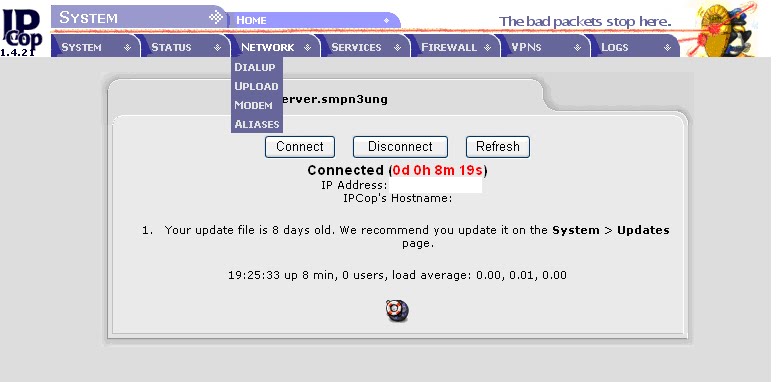Select Dialup from Network dropdown
Viewport: 779px width, 382px height.
tap(255, 67)
